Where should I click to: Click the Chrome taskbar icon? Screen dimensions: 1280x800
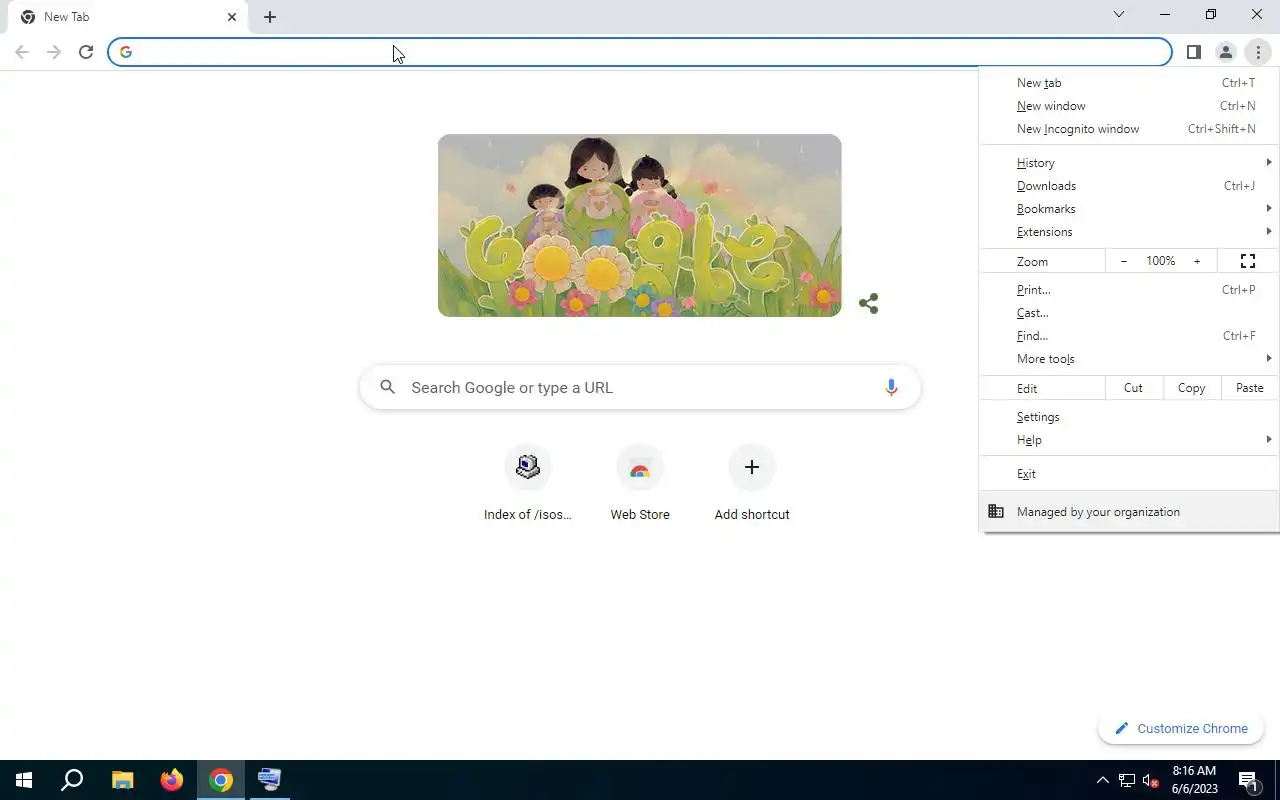221,780
